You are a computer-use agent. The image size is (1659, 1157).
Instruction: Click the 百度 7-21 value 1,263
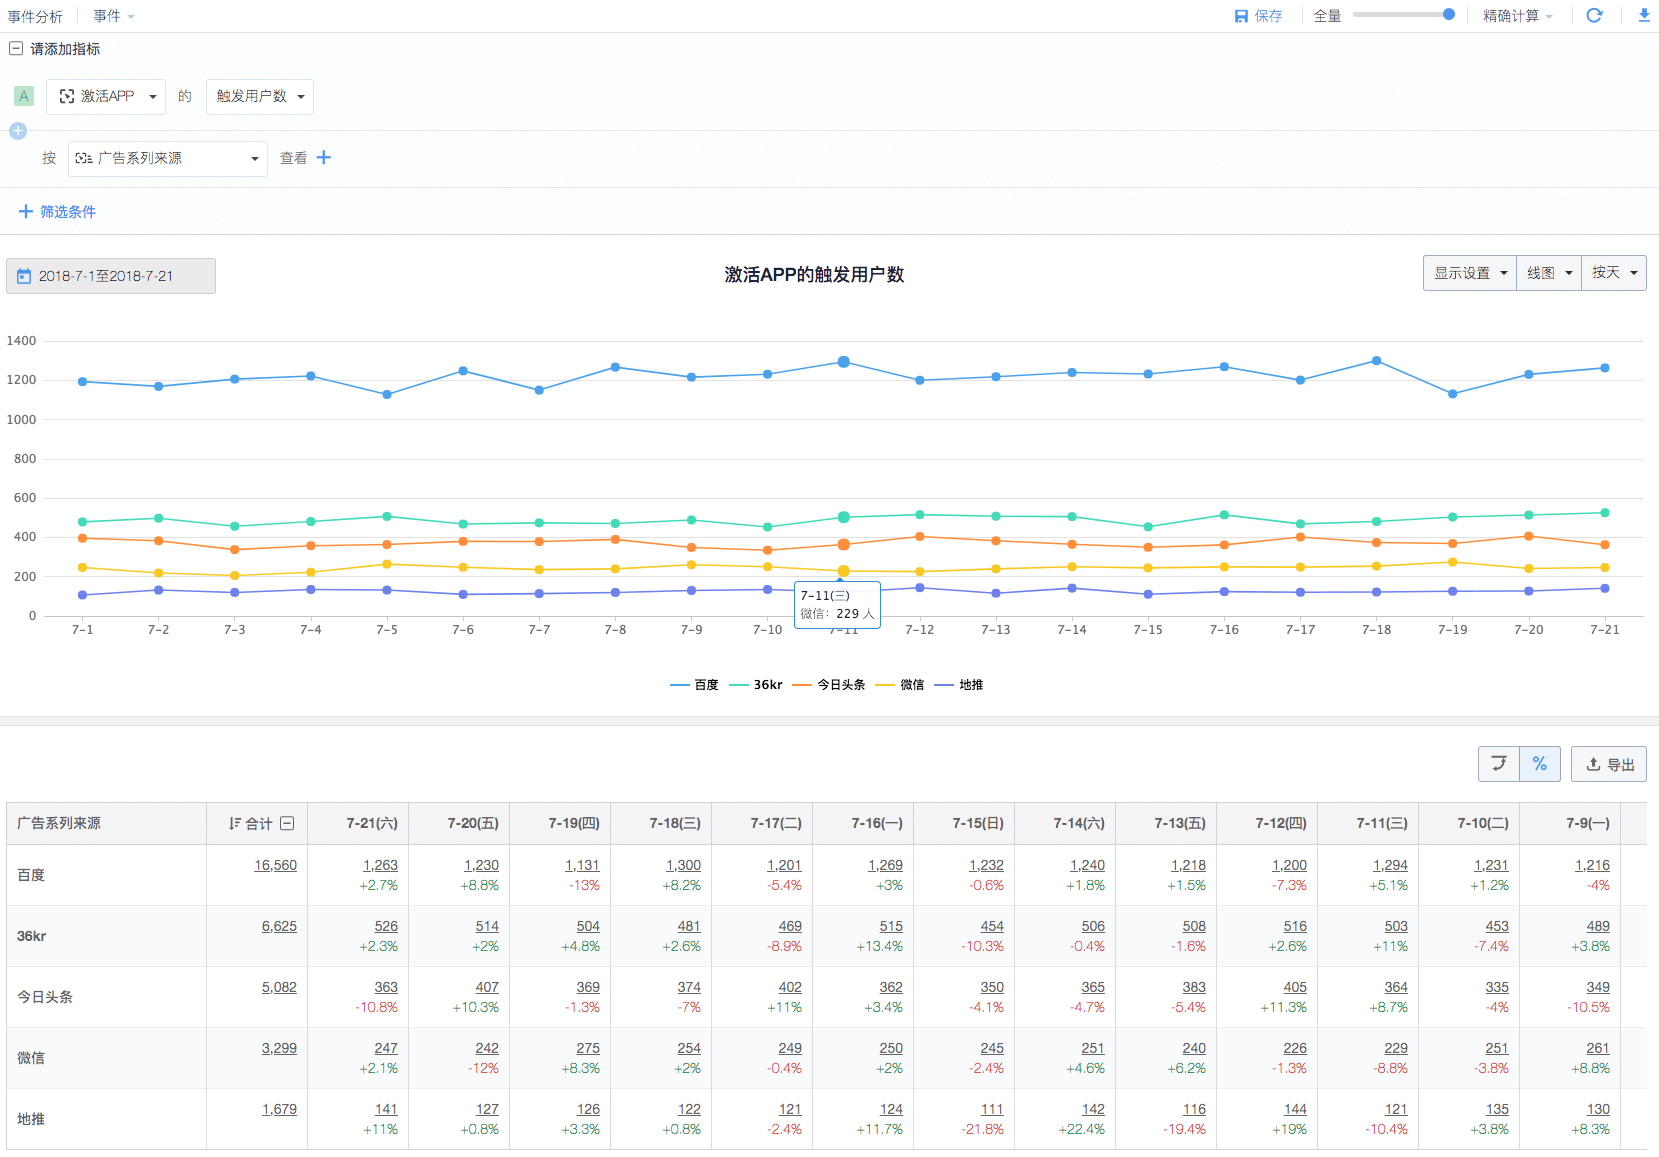click(x=380, y=865)
